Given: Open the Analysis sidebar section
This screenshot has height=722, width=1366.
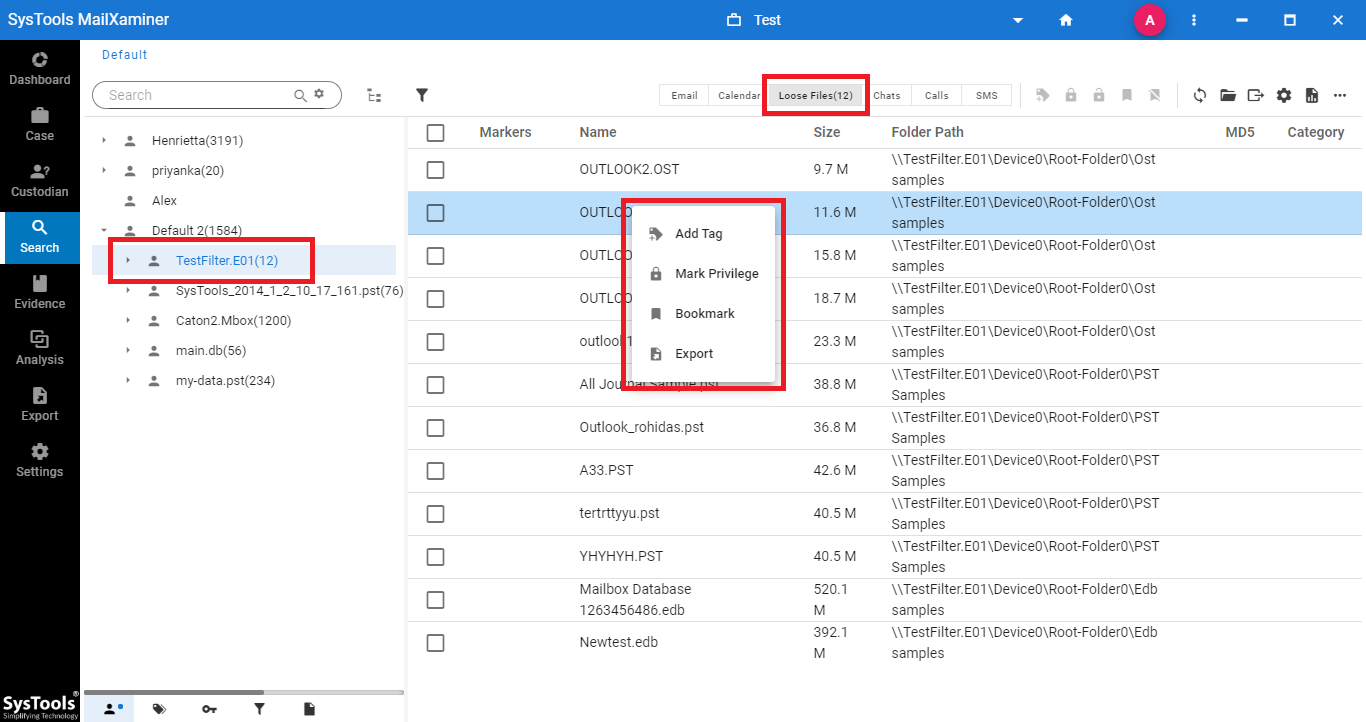Looking at the screenshot, I should (40, 349).
